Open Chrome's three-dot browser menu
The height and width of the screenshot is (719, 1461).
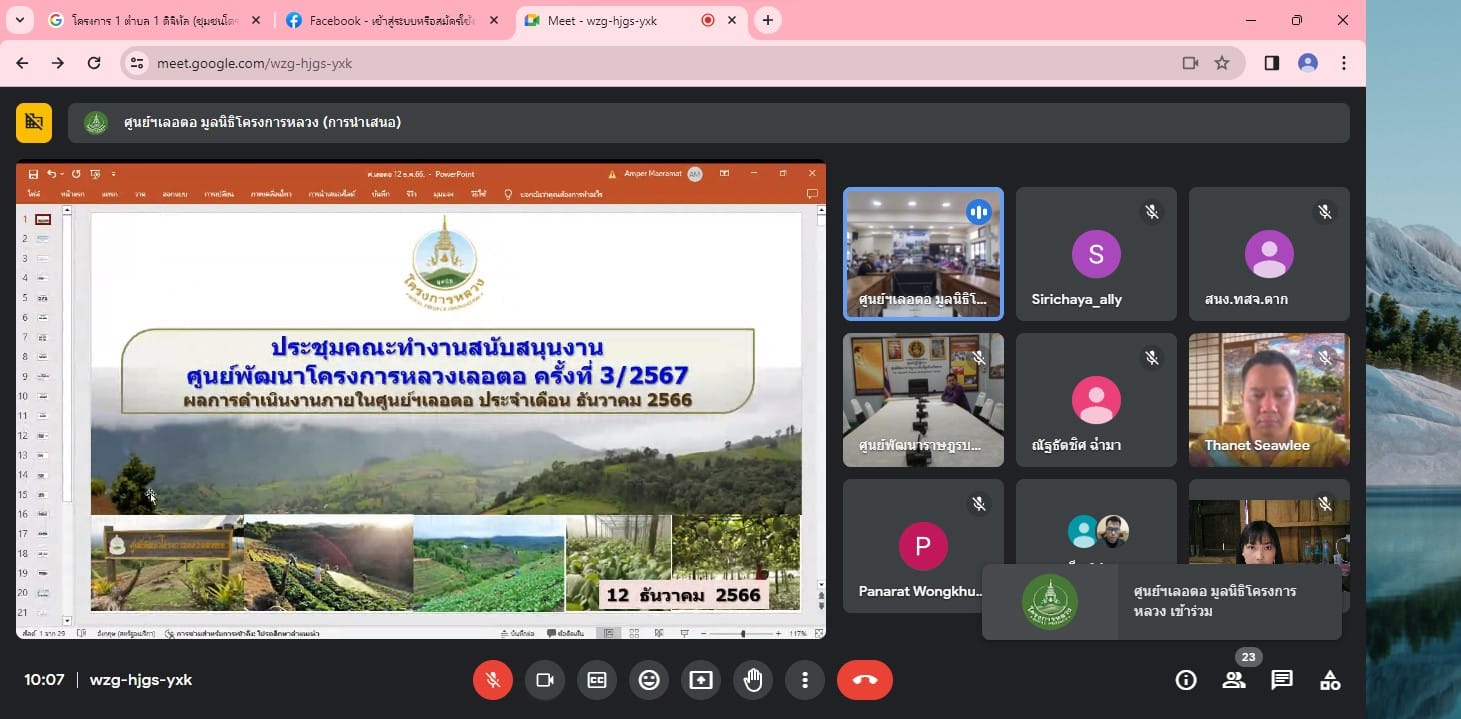click(1344, 63)
